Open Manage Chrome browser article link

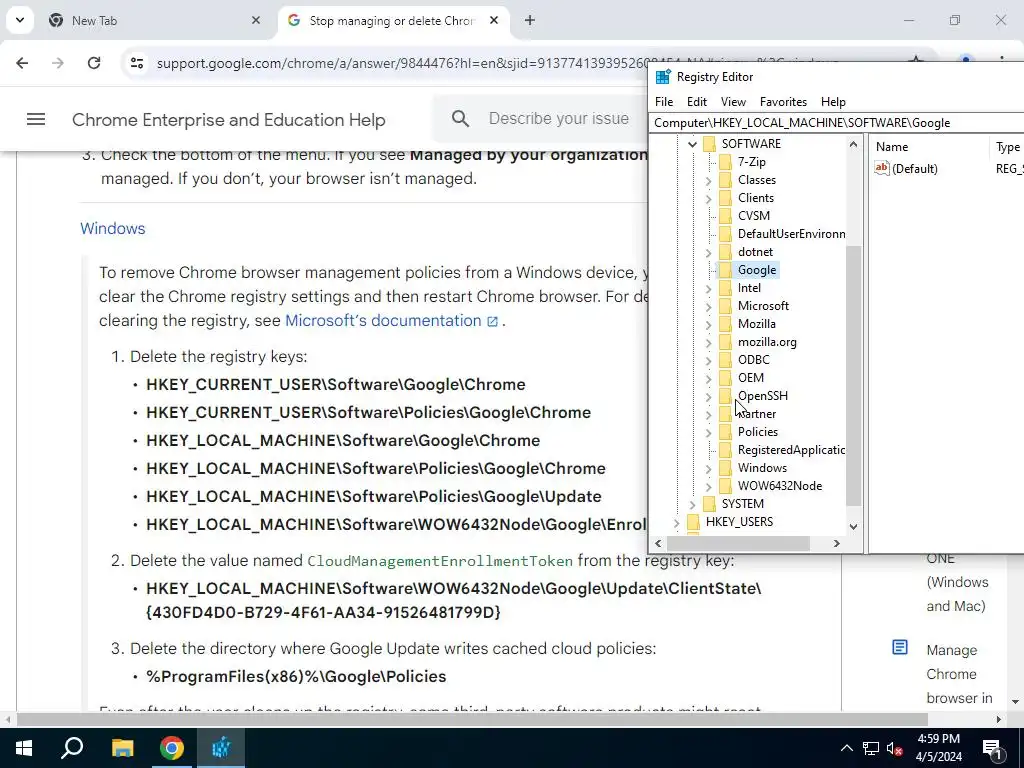(959, 674)
